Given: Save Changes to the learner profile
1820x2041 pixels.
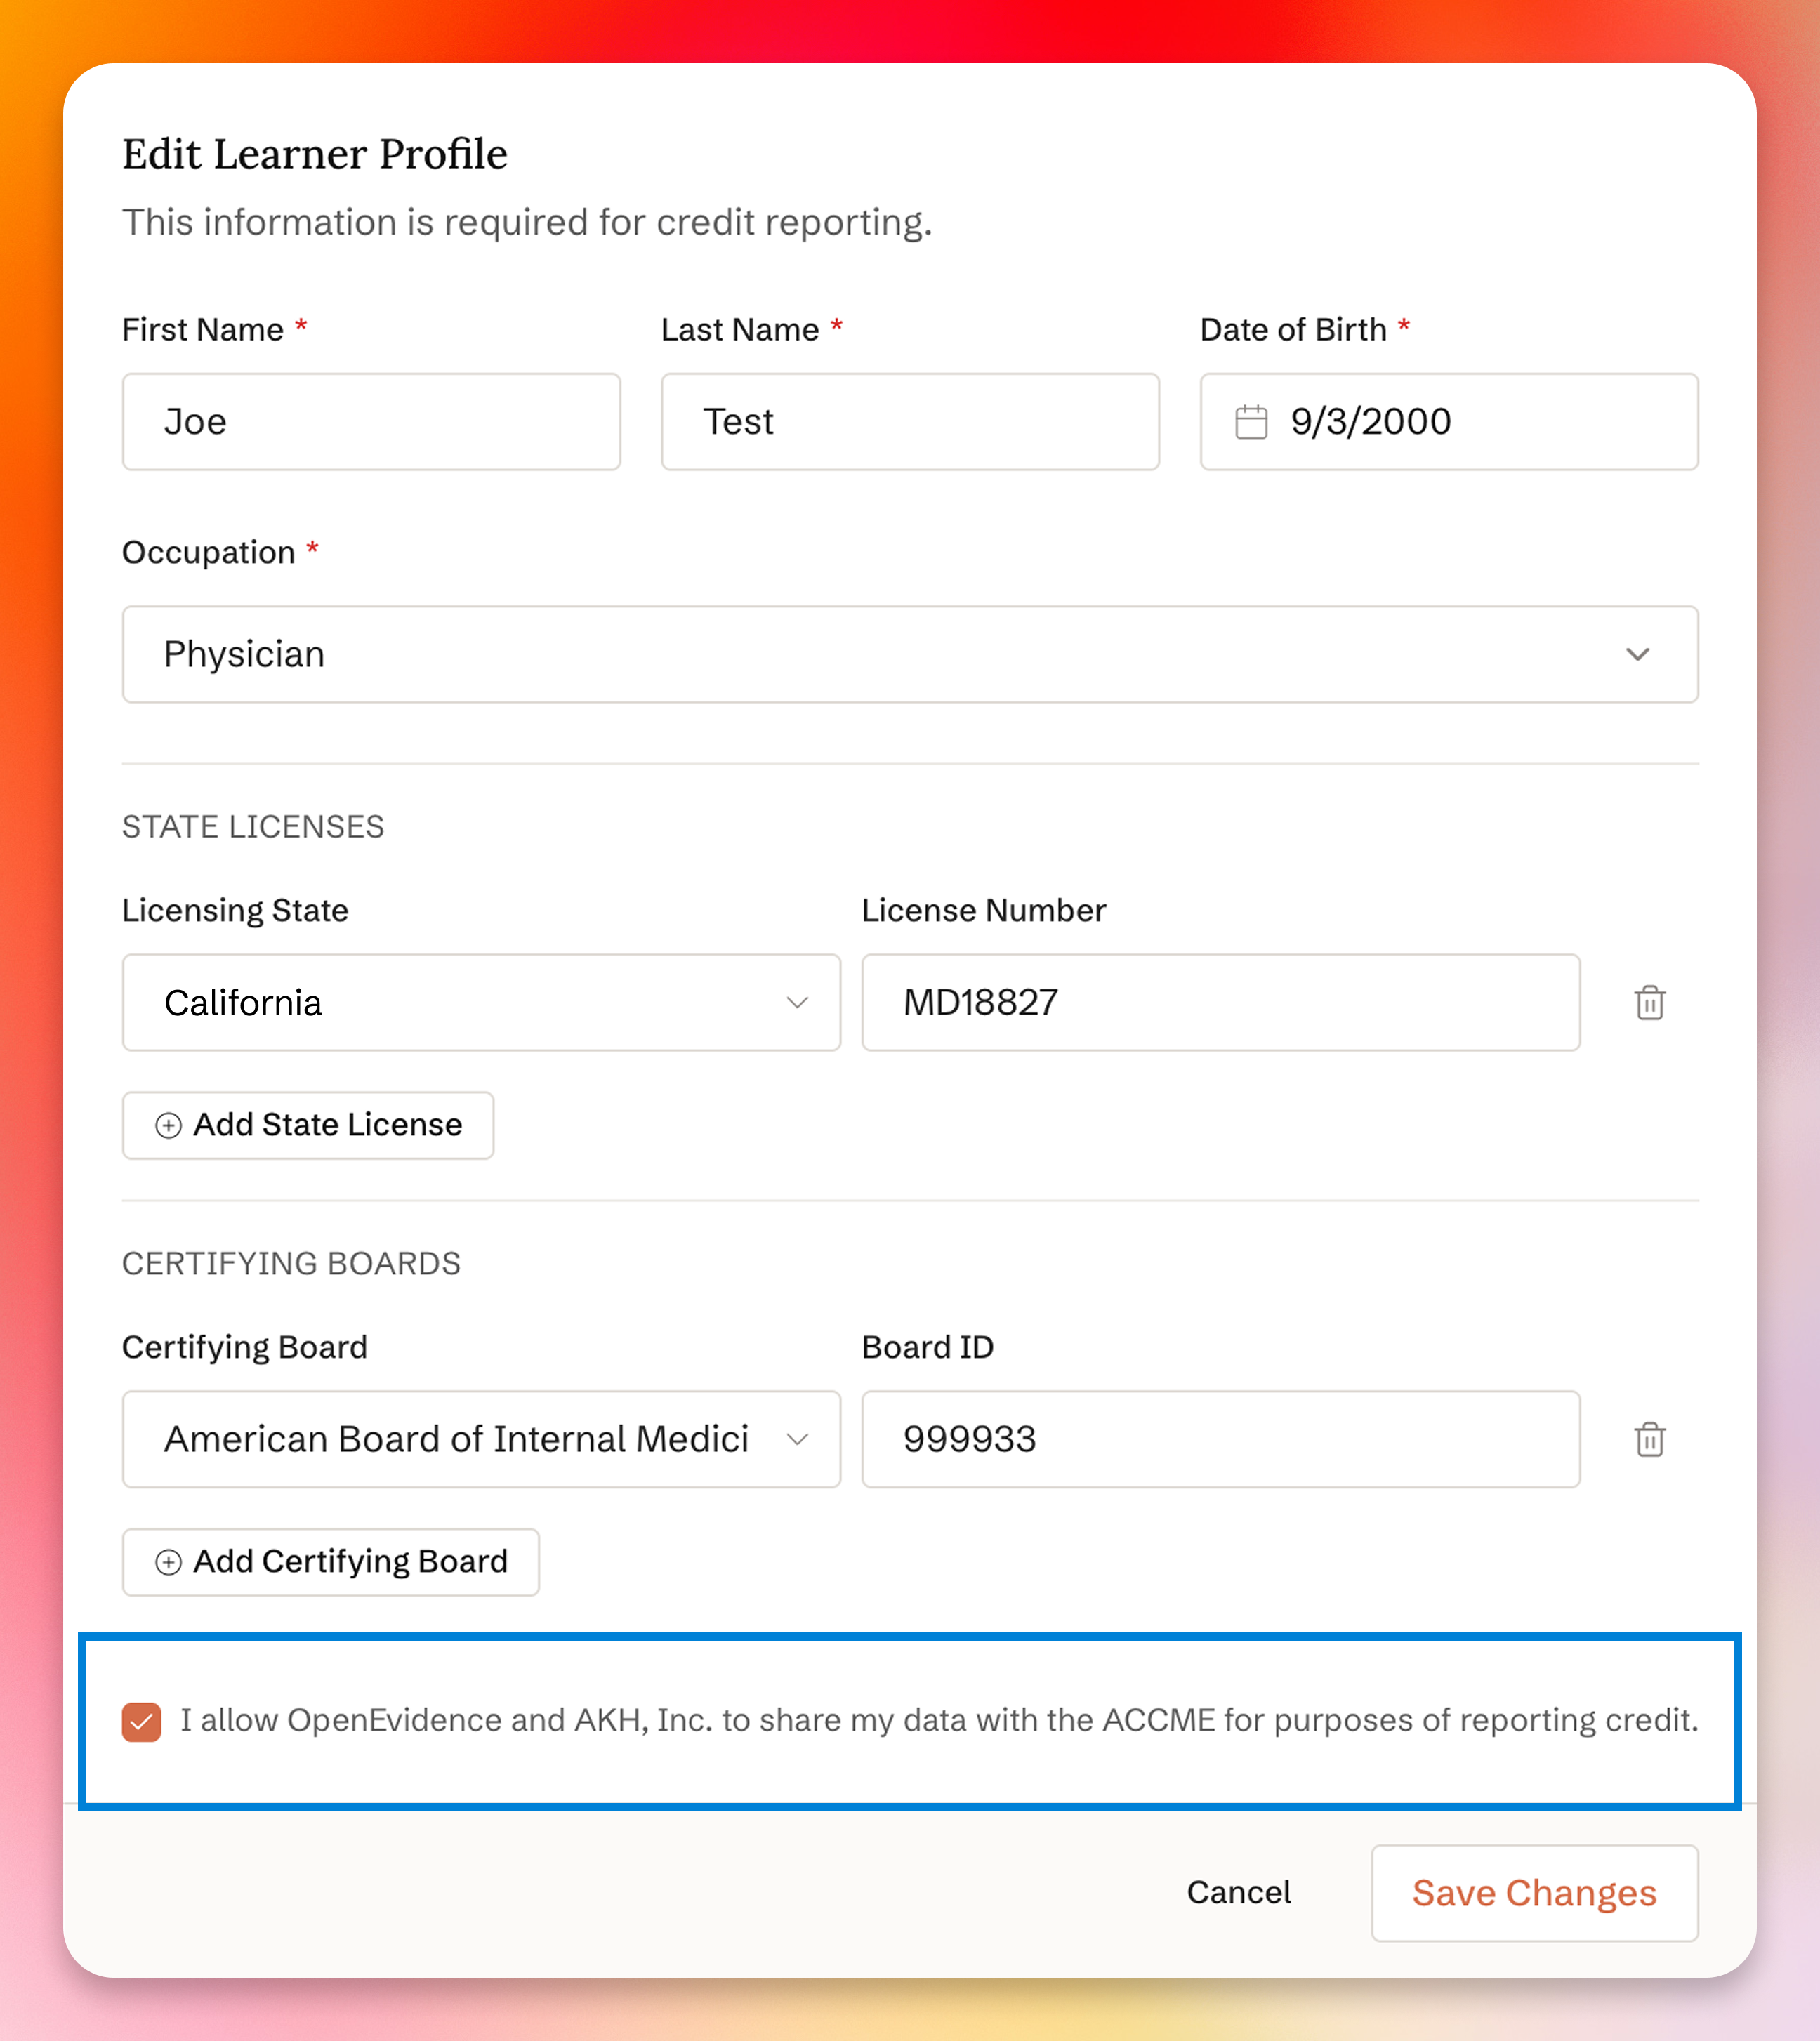Looking at the screenshot, I should [1534, 1893].
